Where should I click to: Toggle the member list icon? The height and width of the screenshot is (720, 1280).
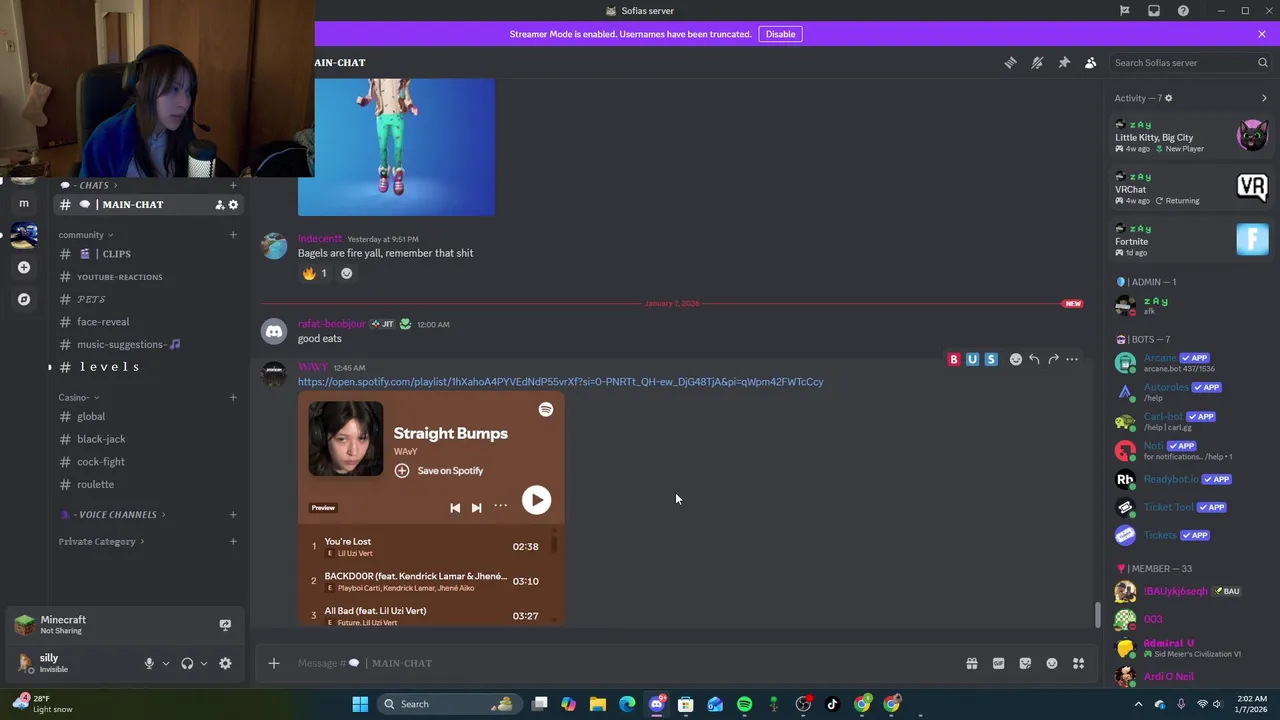(1091, 63)
